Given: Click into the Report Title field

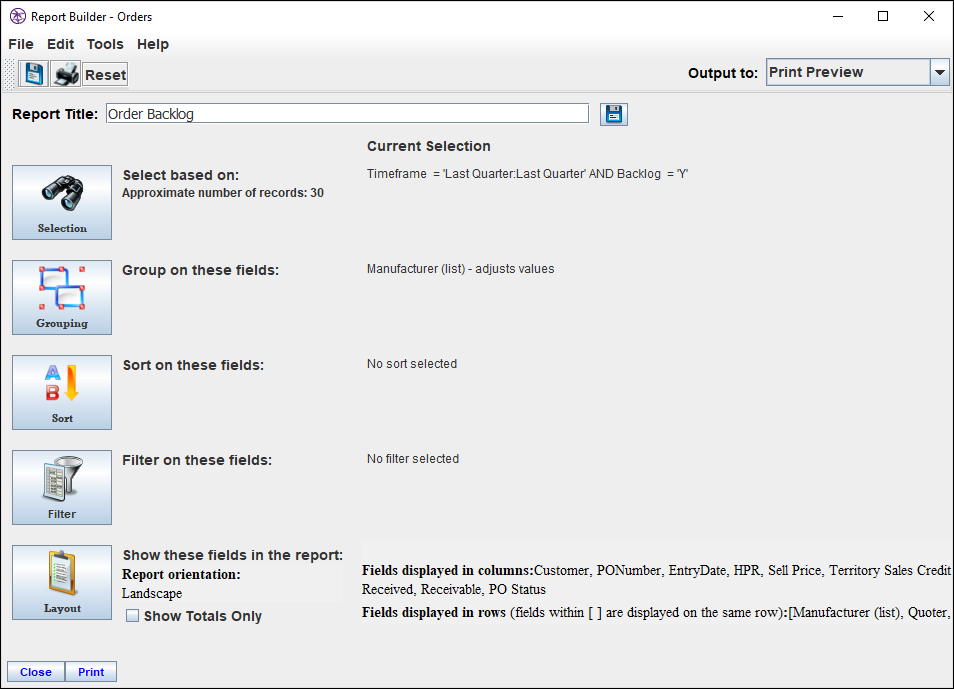Looking at the screenshot, I should [x=347, y=114].
